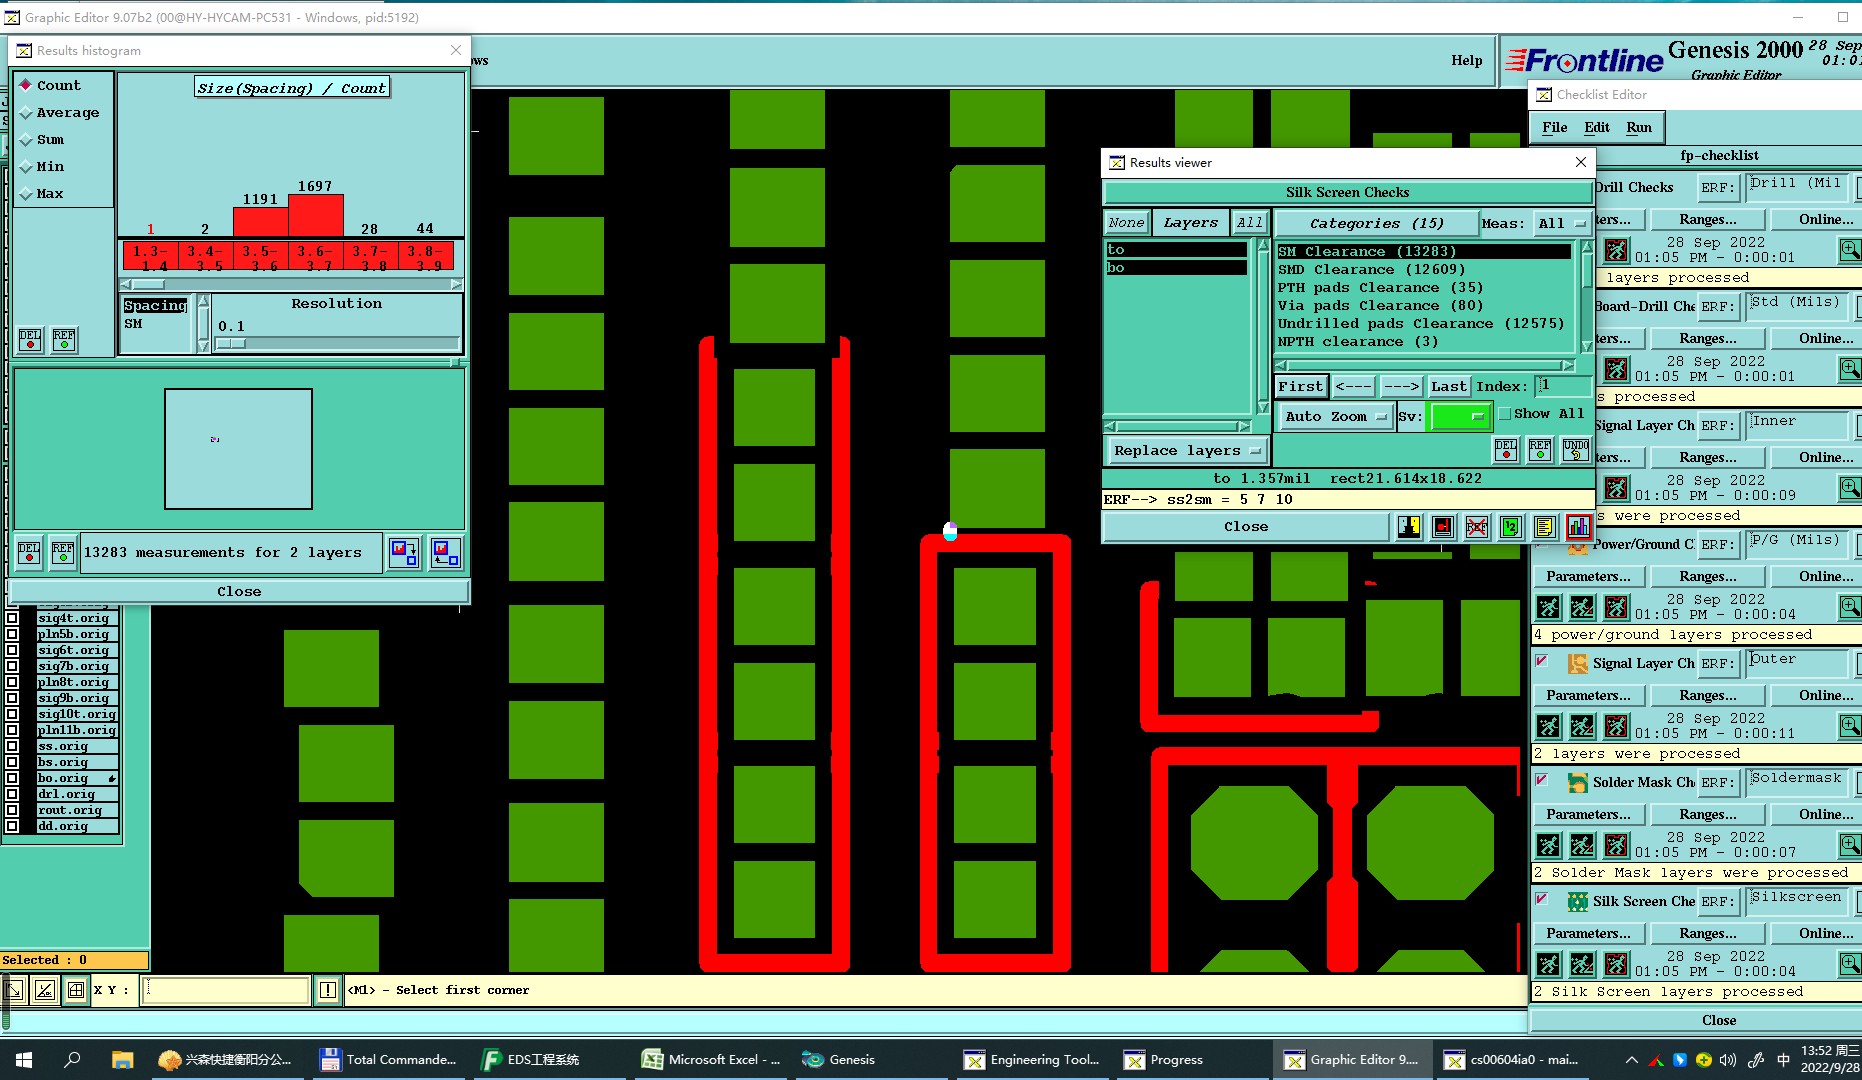Viewport: 1862px width, 1080px height.
Task: Click the upper DEL icon in Results histogram
Action: pyautogui.click(x=30, y=340)
